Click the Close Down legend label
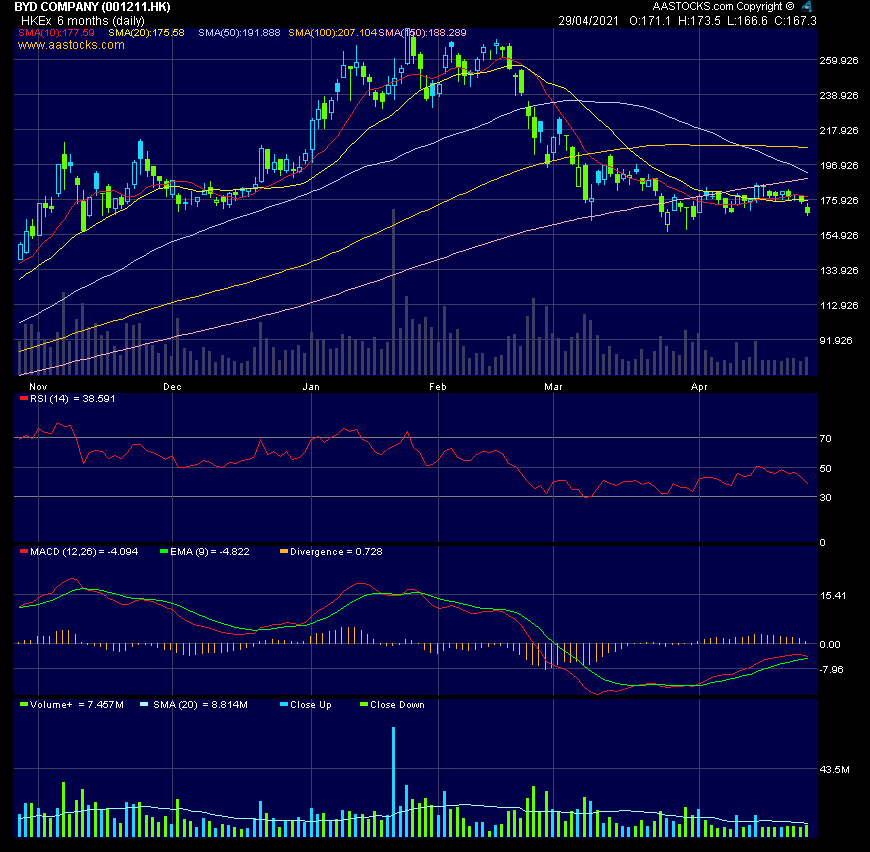 tap(397, 704)
